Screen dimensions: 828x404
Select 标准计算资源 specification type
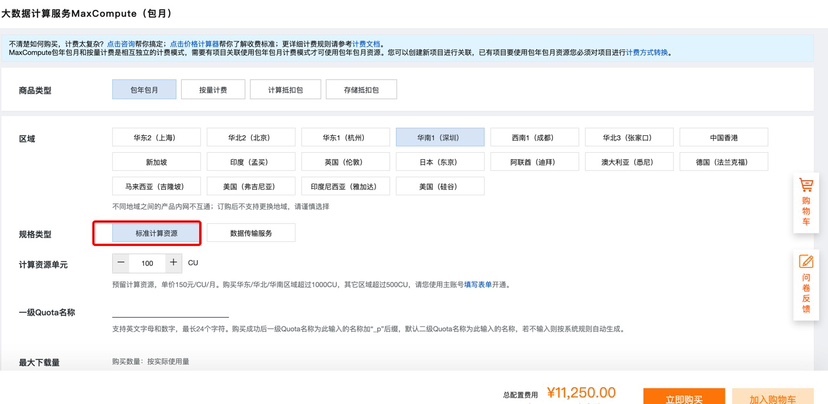(156, 233)
